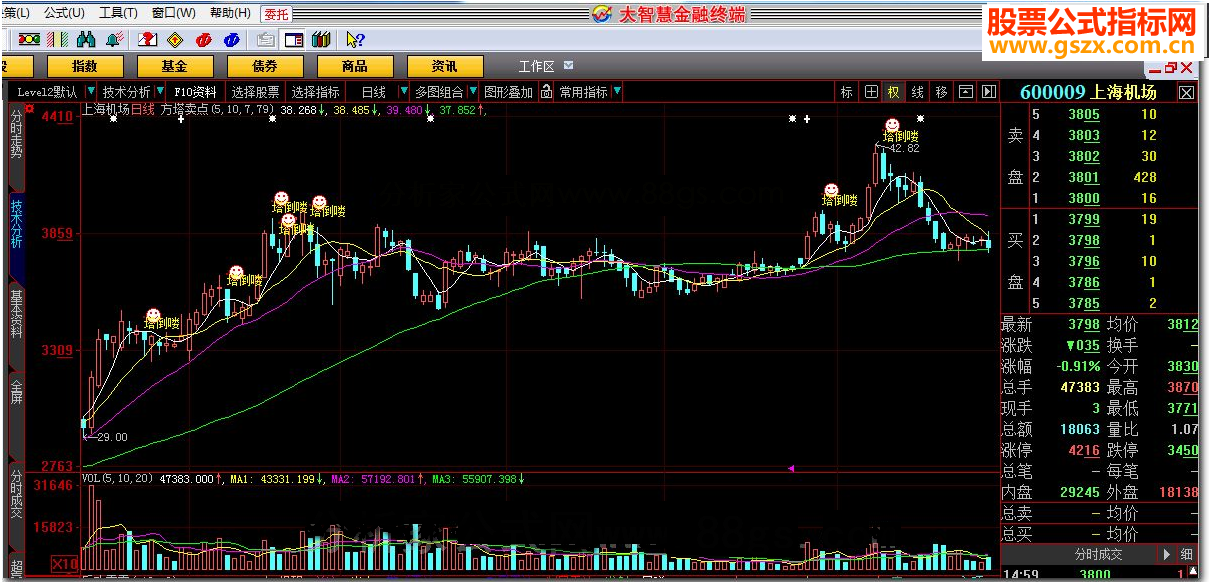The width and height of the screenshot is (1209, 582).
Task: Open the 工具(T) menu
Action: coord(119,13)
